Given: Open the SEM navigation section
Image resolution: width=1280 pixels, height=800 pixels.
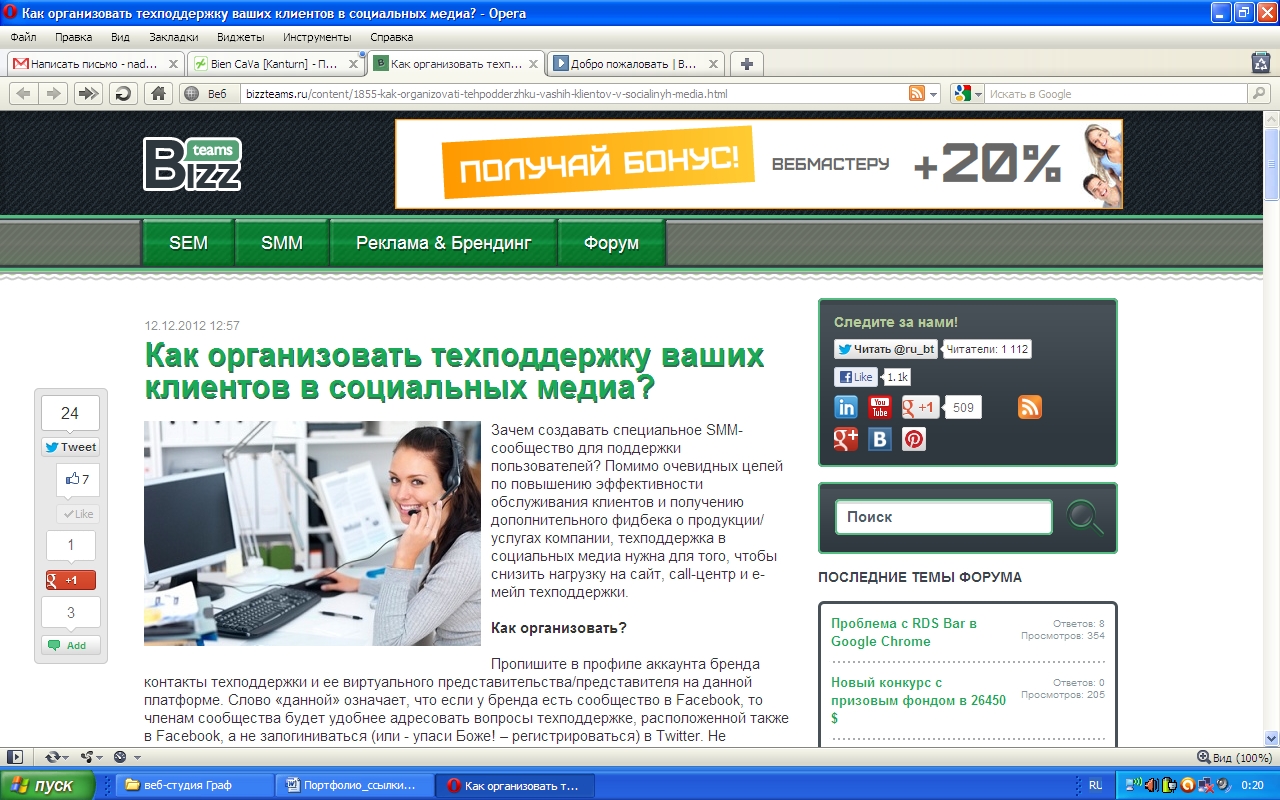Looking at the screenshot, I should tap(188, 243).
